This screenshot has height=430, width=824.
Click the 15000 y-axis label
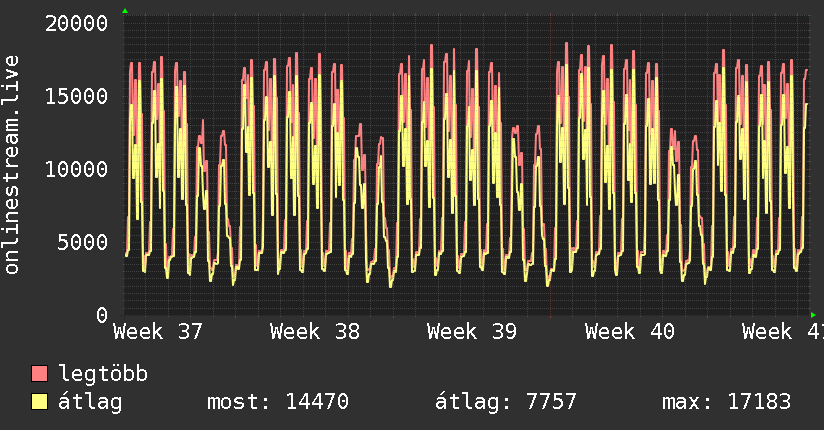[x=76, y=96]
